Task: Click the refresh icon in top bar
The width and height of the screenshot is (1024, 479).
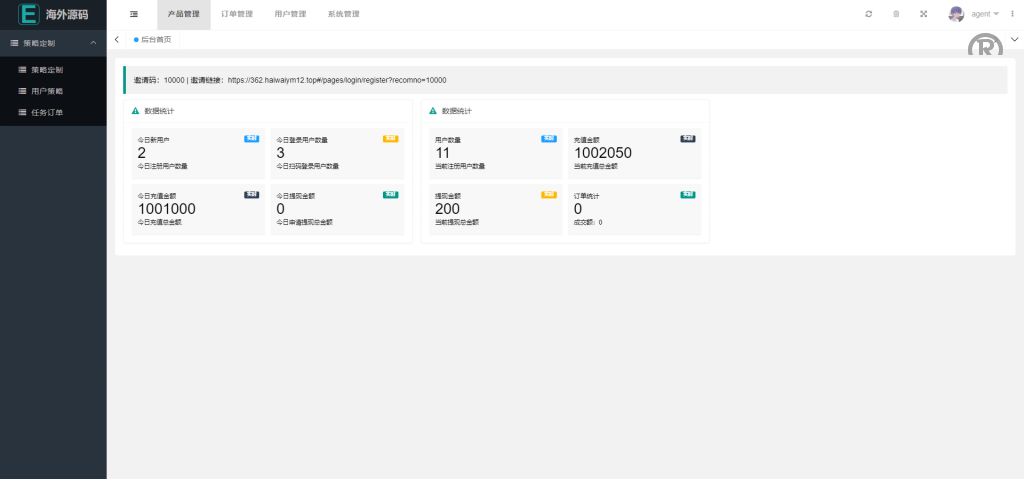Action: coord(868,14)
